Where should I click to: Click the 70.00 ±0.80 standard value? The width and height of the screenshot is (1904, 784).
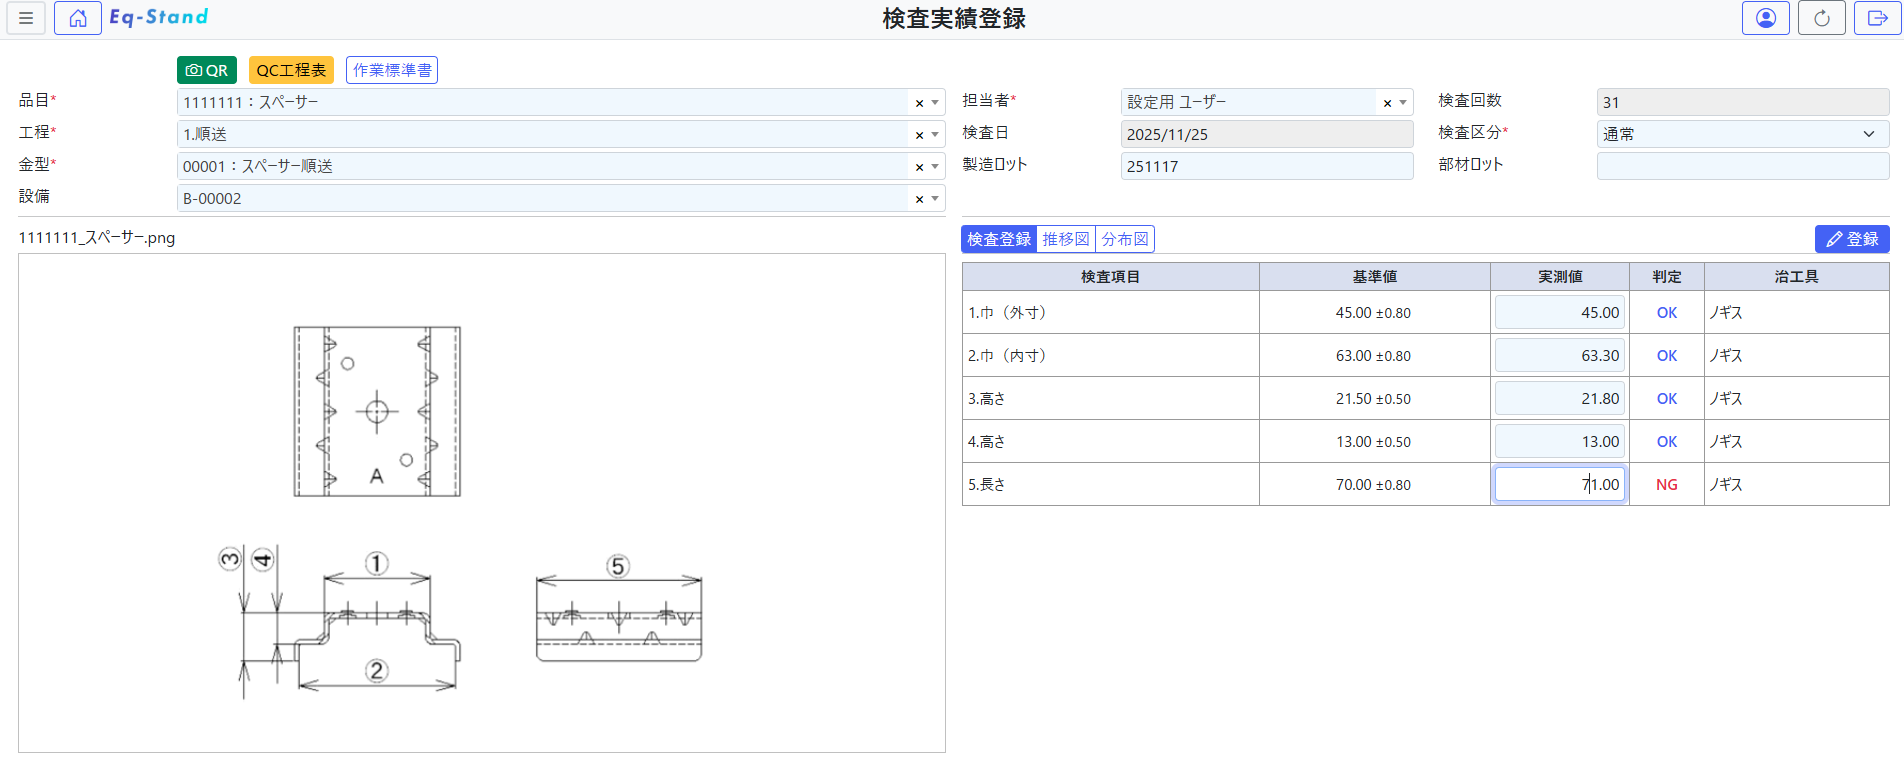[x=1374, y=485]
